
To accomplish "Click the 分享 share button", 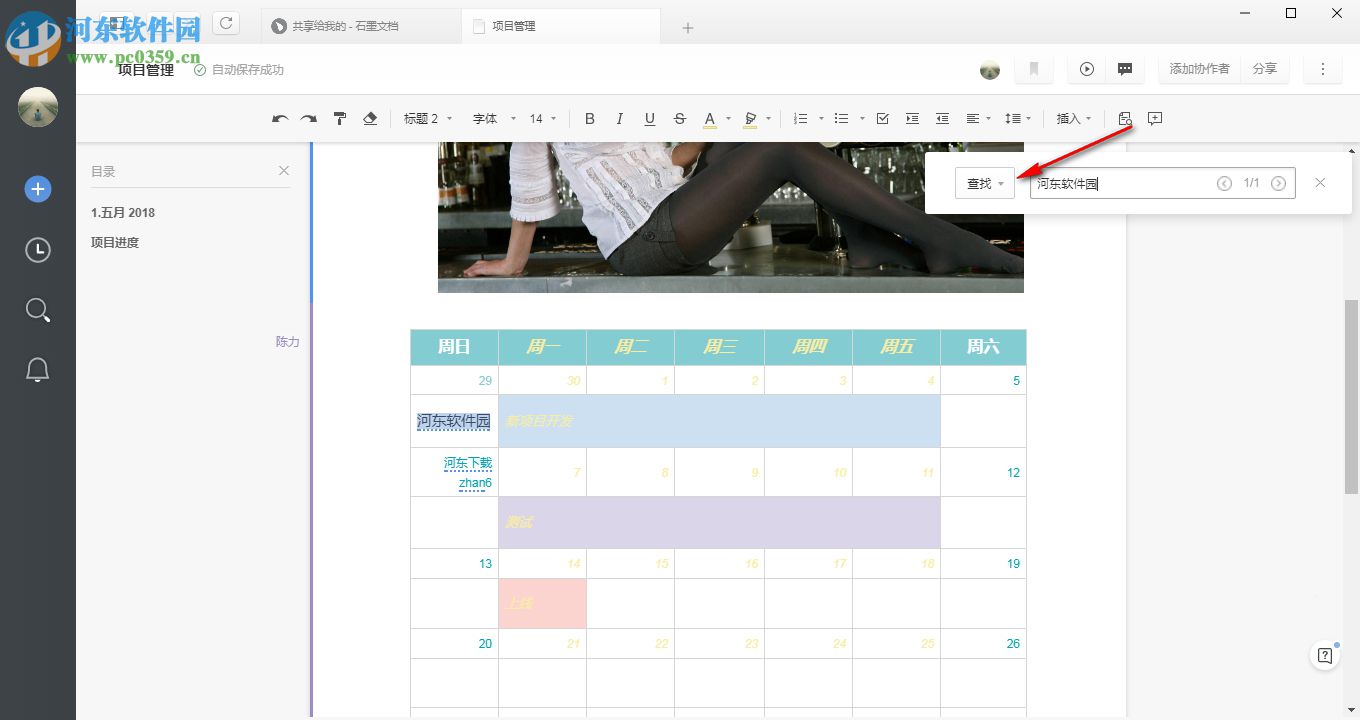I will (x=1265, y=69).
